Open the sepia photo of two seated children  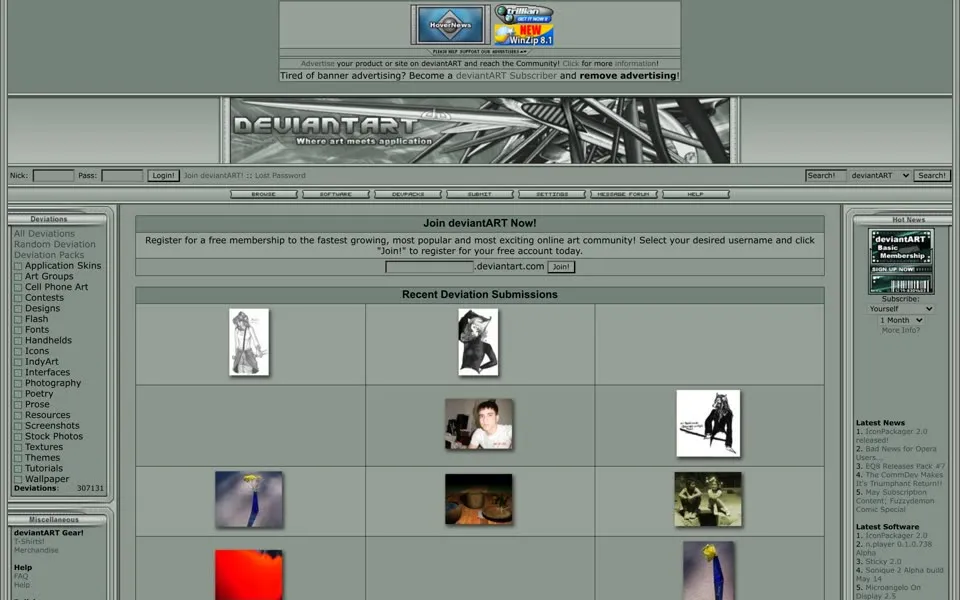(708, 499)
